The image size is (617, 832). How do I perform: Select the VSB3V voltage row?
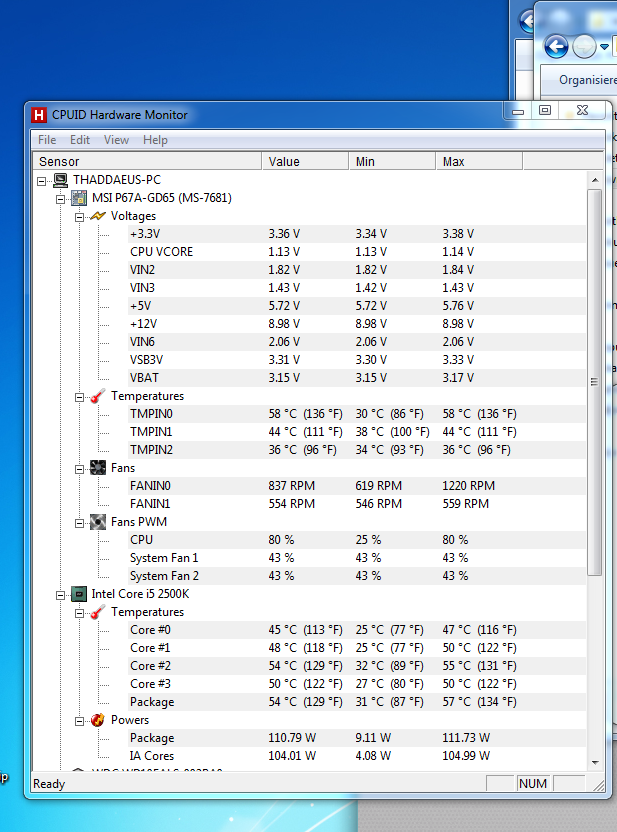(x=358, y=360)
